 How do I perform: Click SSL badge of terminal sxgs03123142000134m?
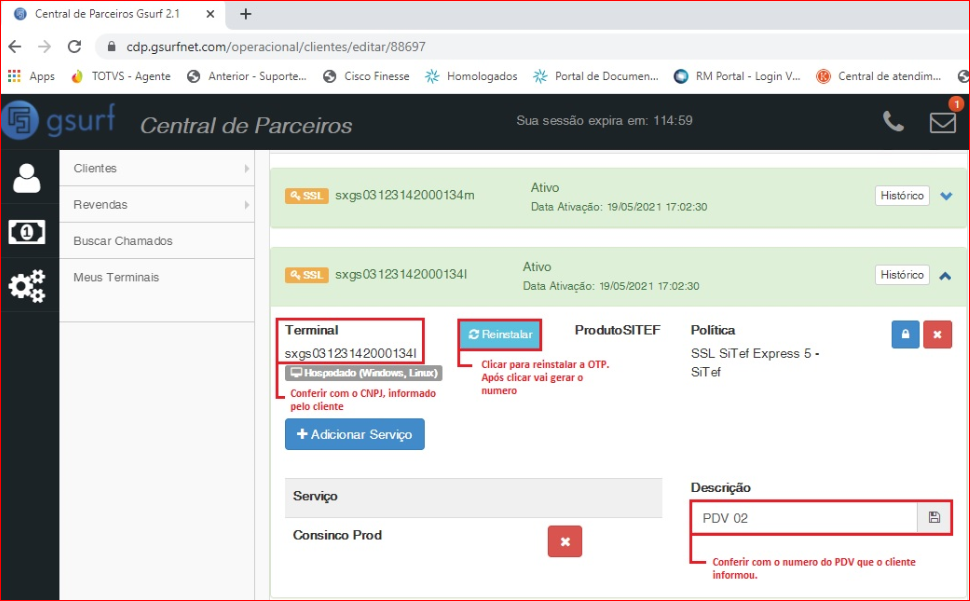(307, 195)
